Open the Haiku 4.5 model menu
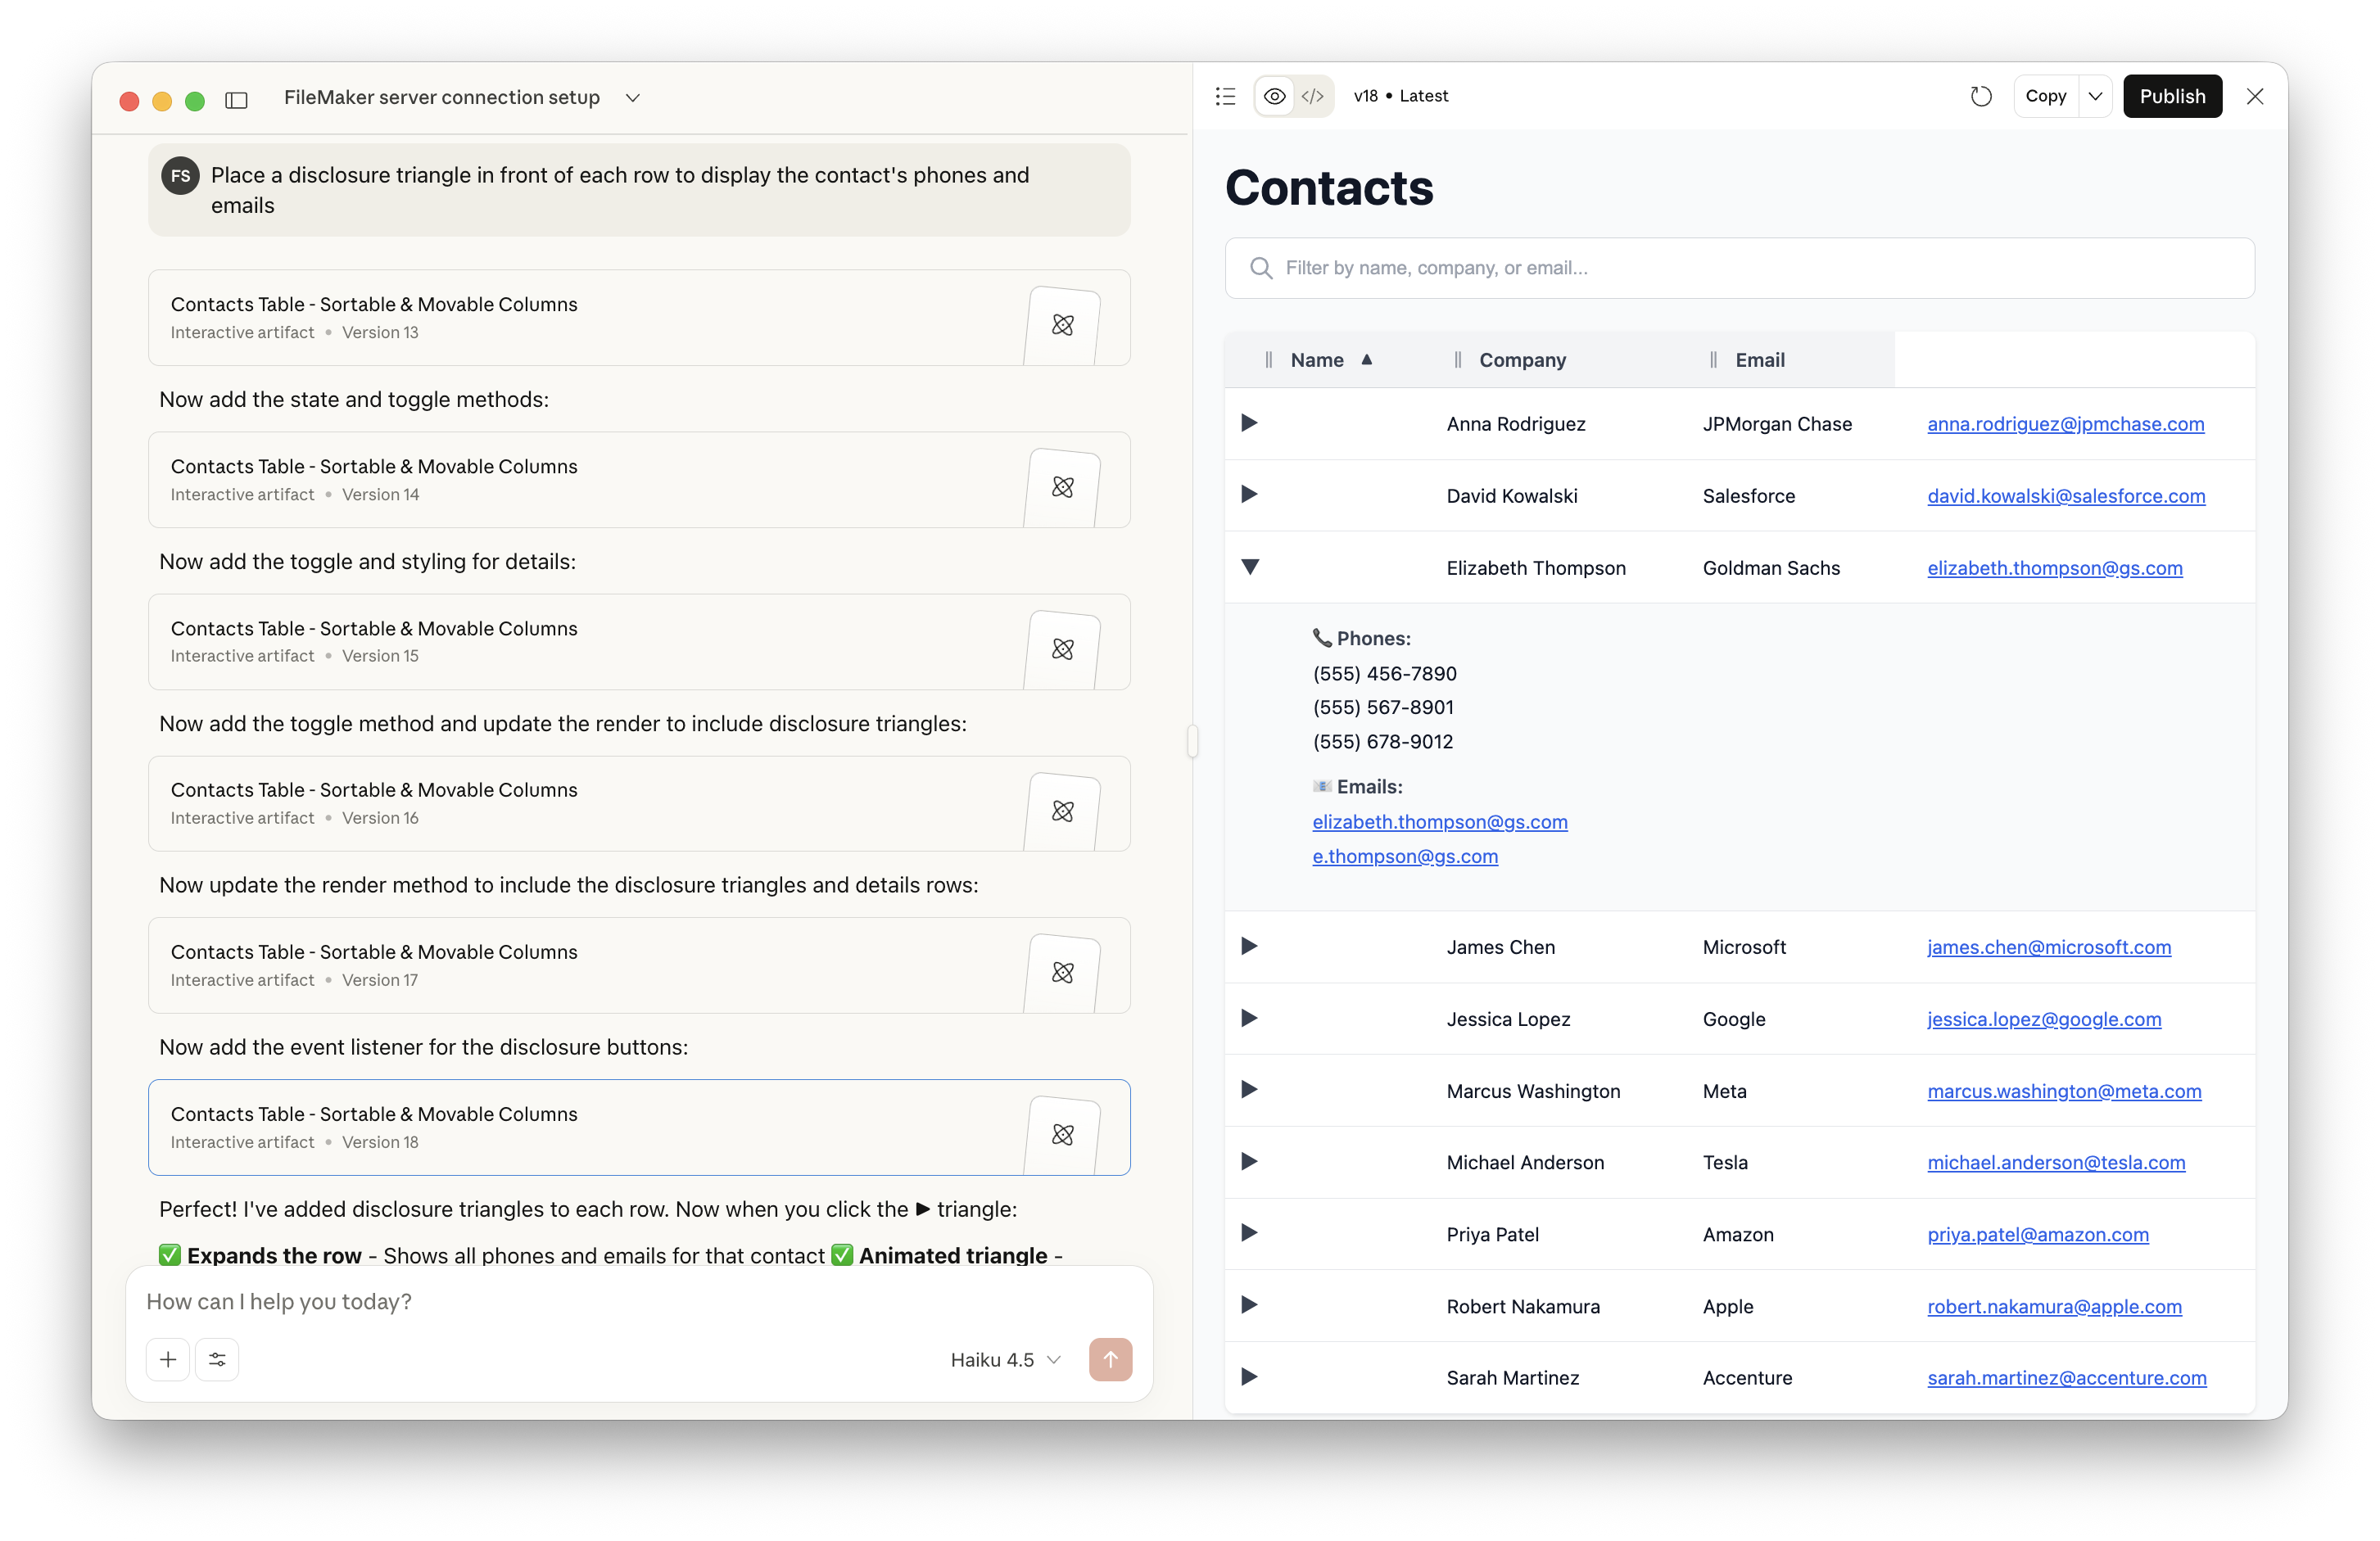This screenshot has width=2380, height=1541. 1004,1360
